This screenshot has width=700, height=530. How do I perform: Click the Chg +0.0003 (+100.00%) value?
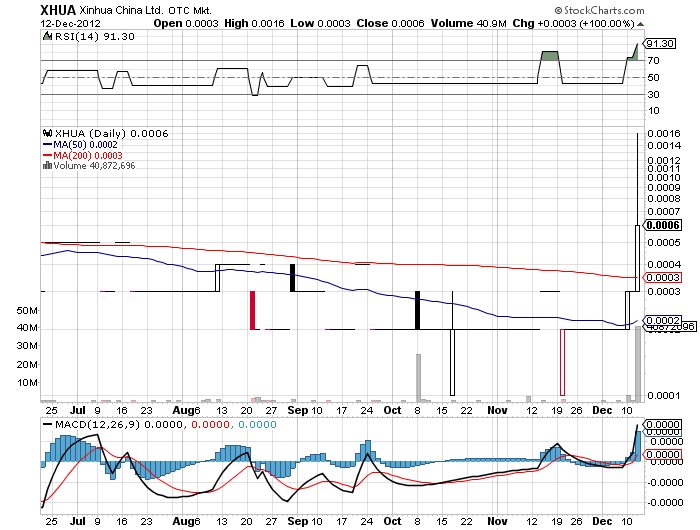(x=573, y=24)
